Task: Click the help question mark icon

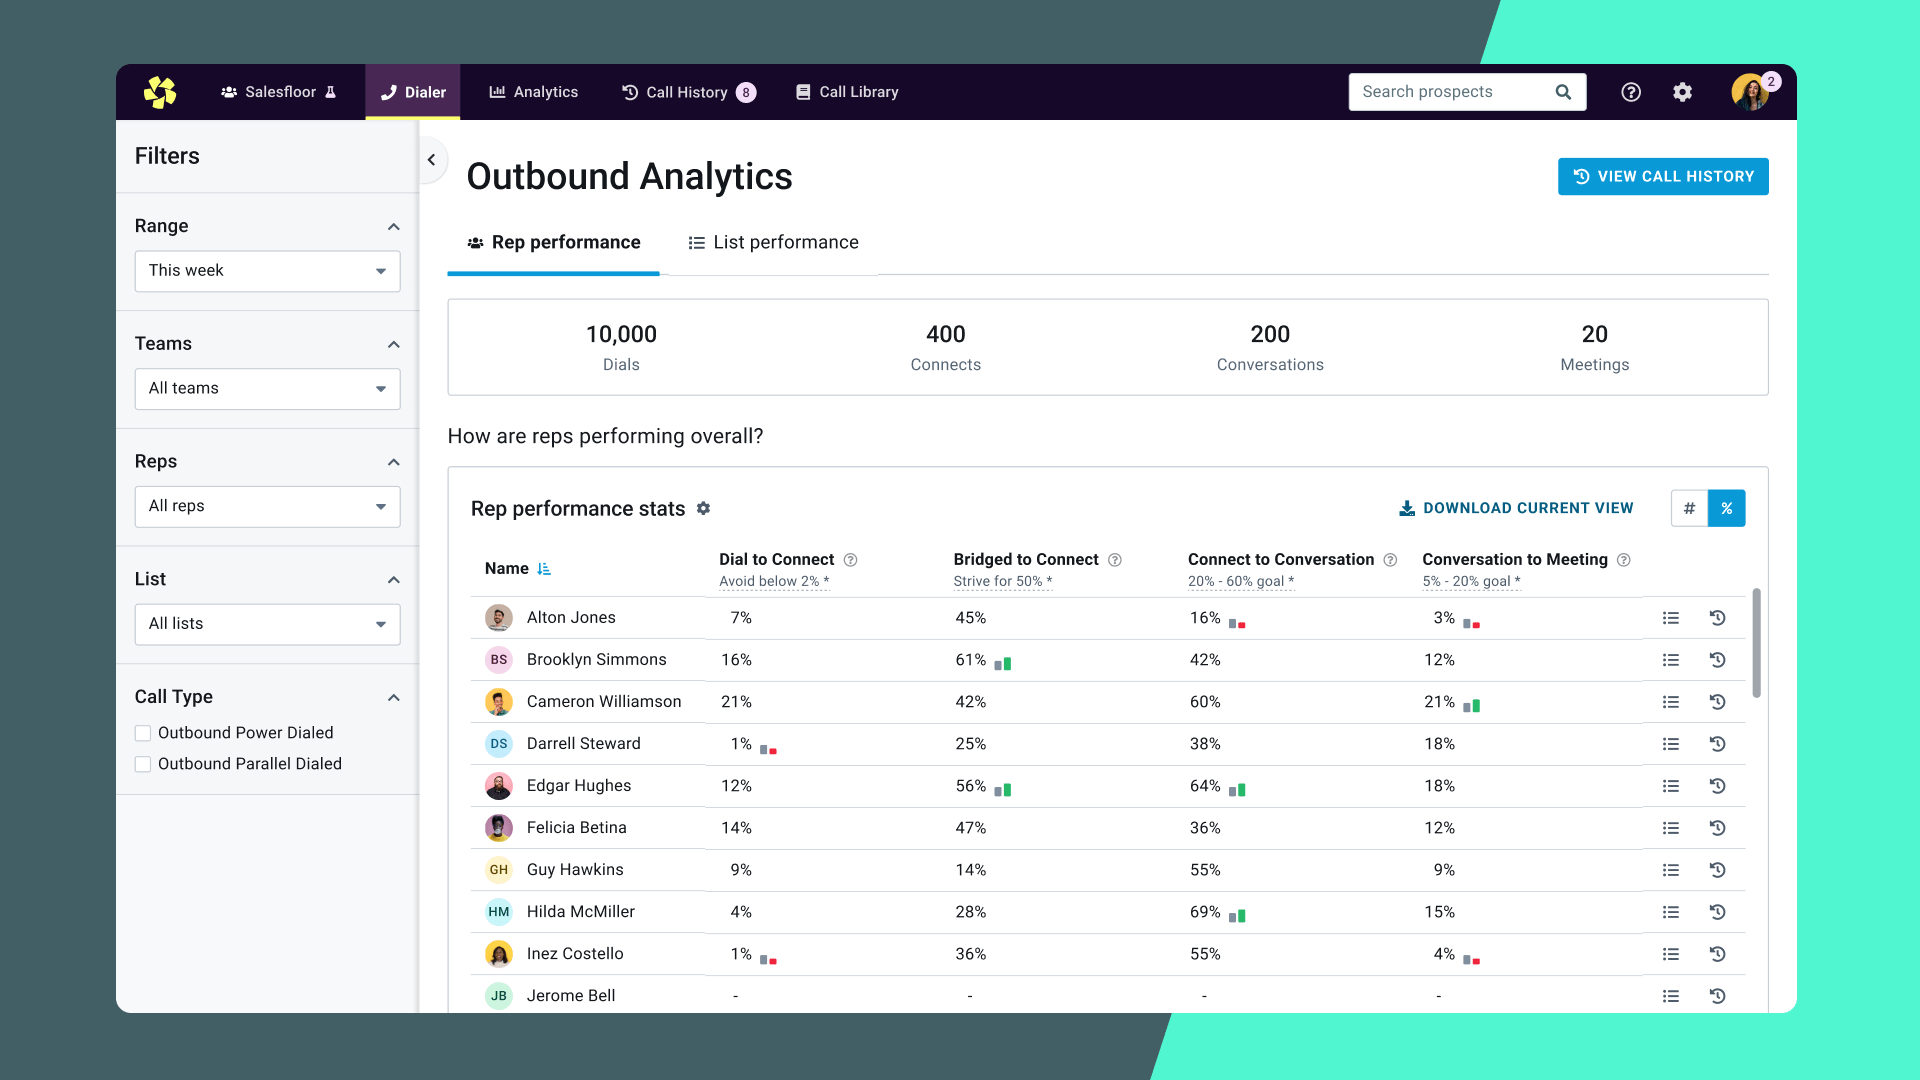Action: [1630, 92]
